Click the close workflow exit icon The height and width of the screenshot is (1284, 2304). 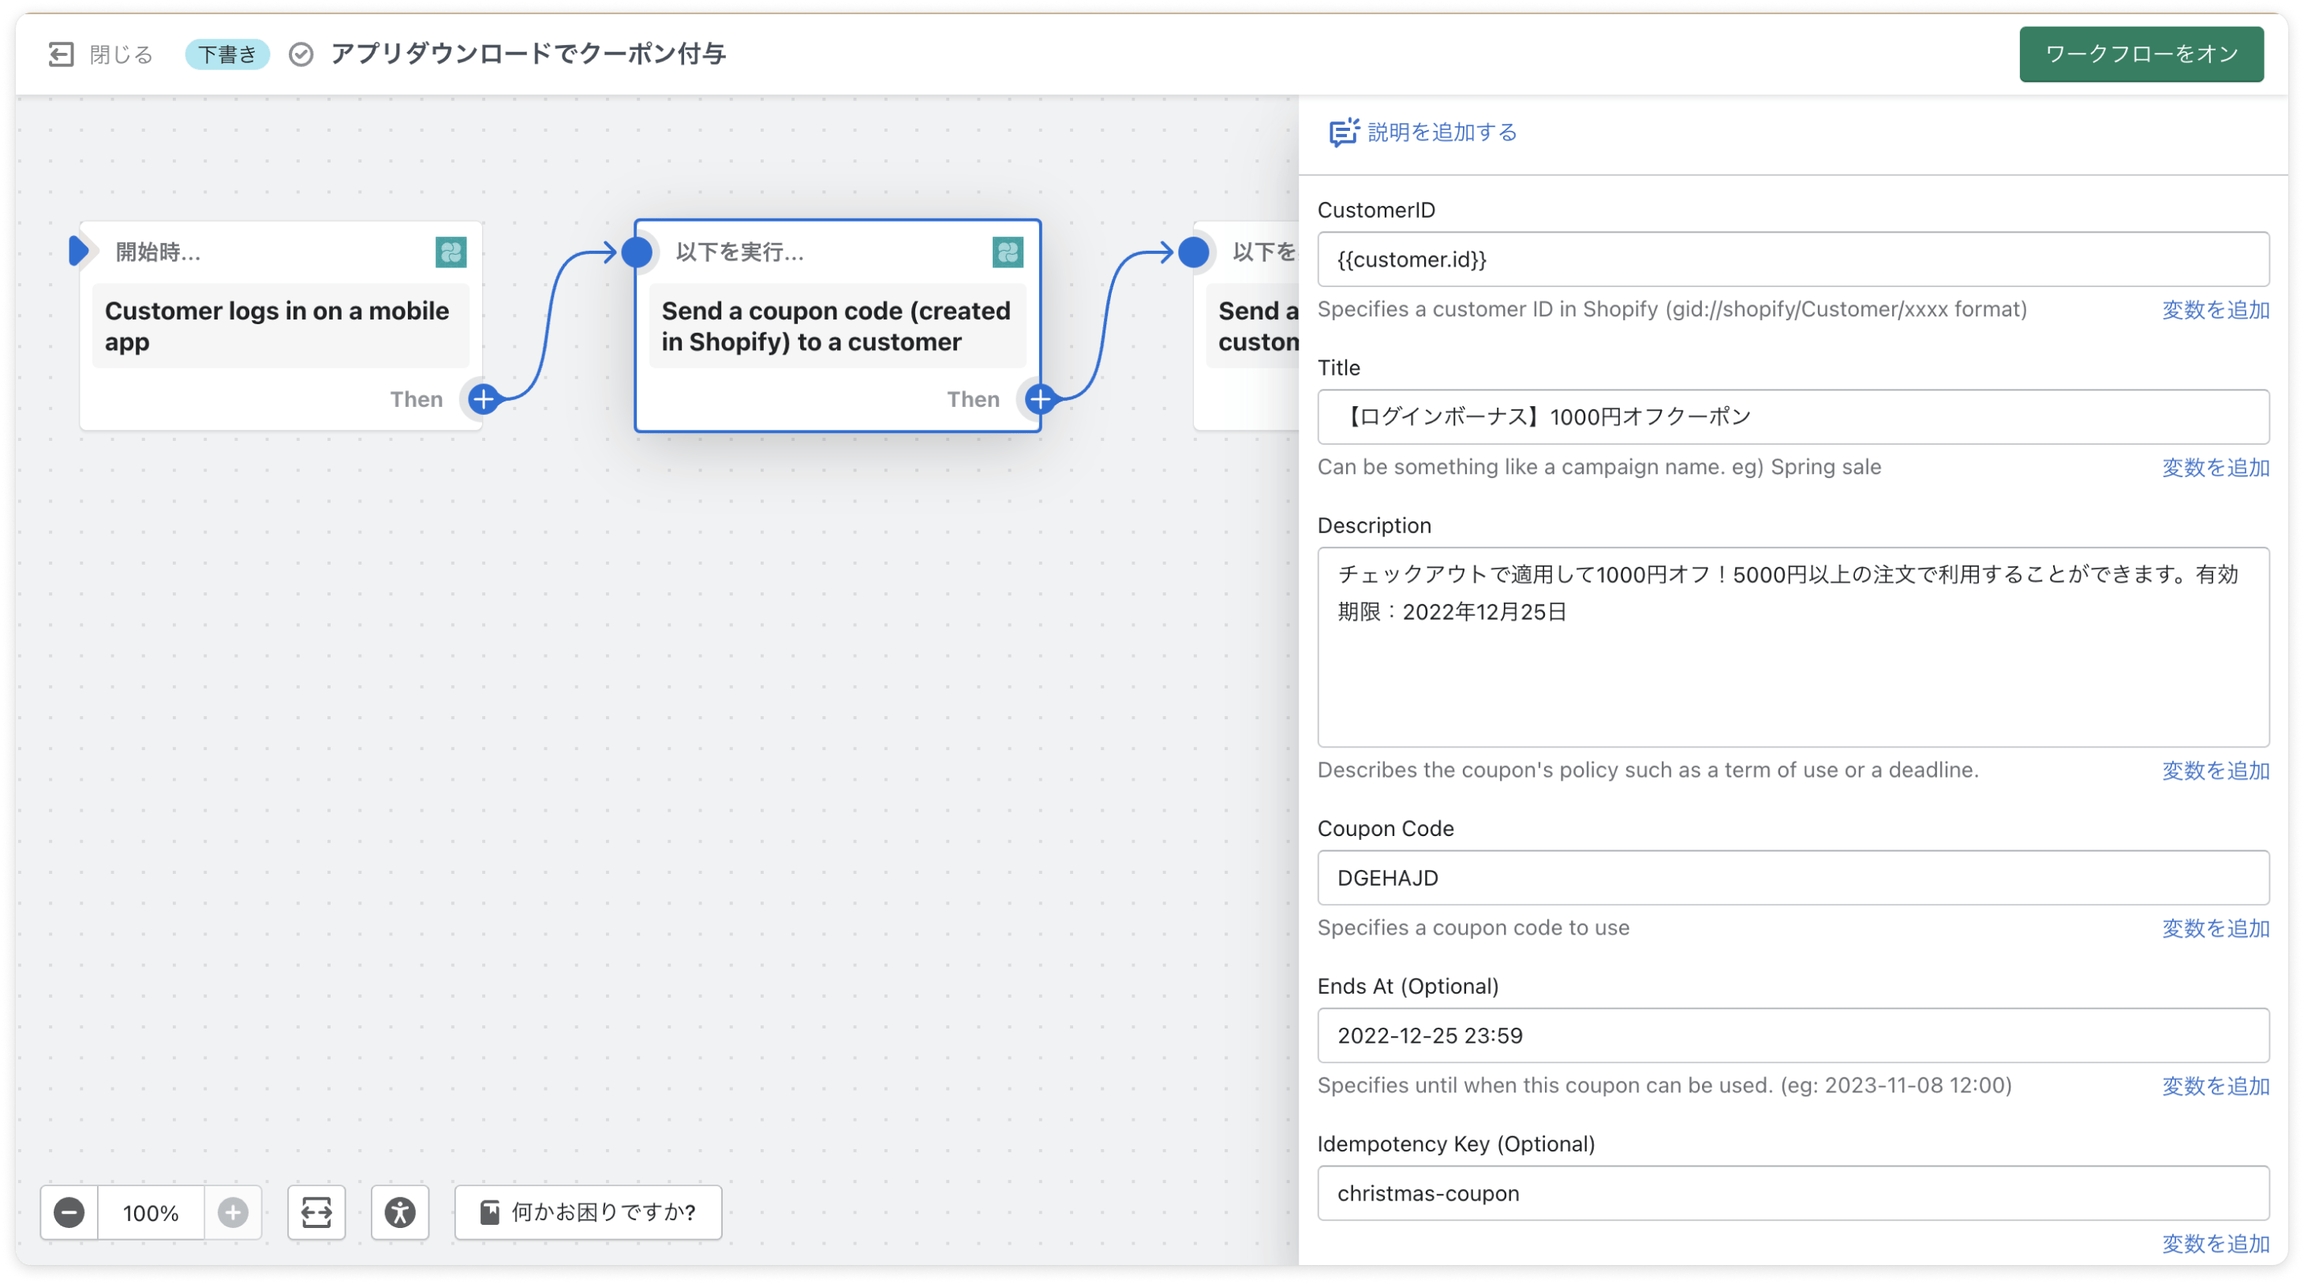coord(61,54)
